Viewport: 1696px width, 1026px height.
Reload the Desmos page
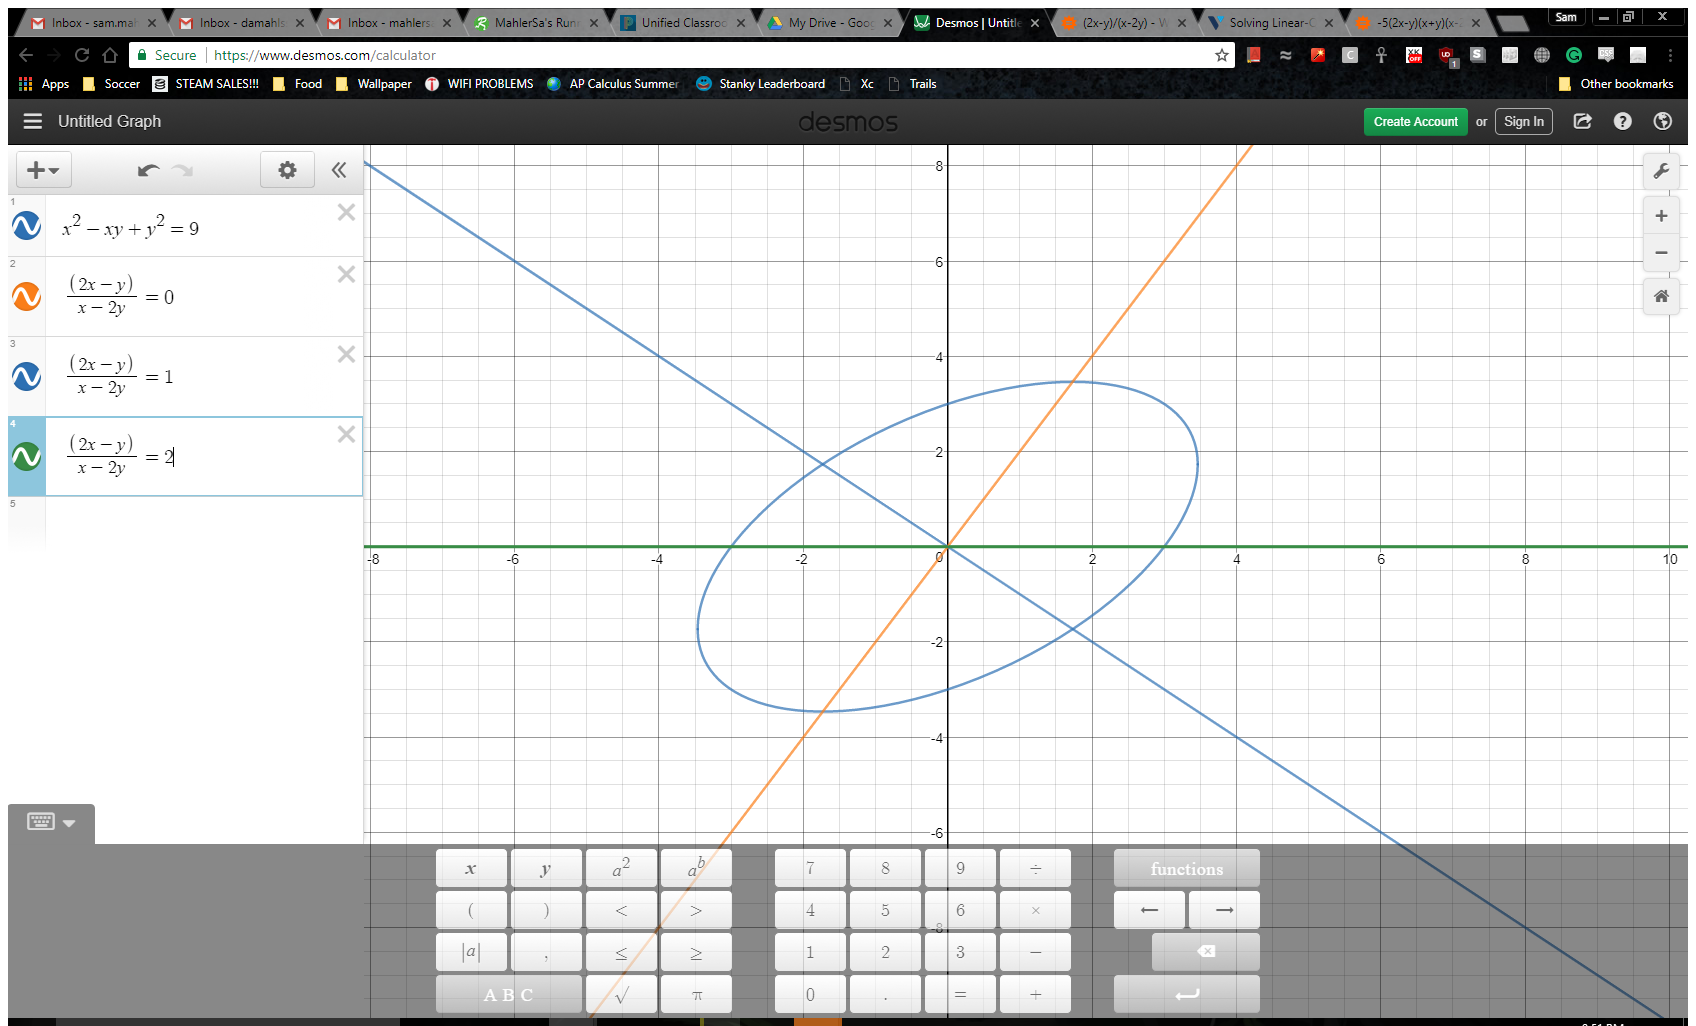point(82,55)
